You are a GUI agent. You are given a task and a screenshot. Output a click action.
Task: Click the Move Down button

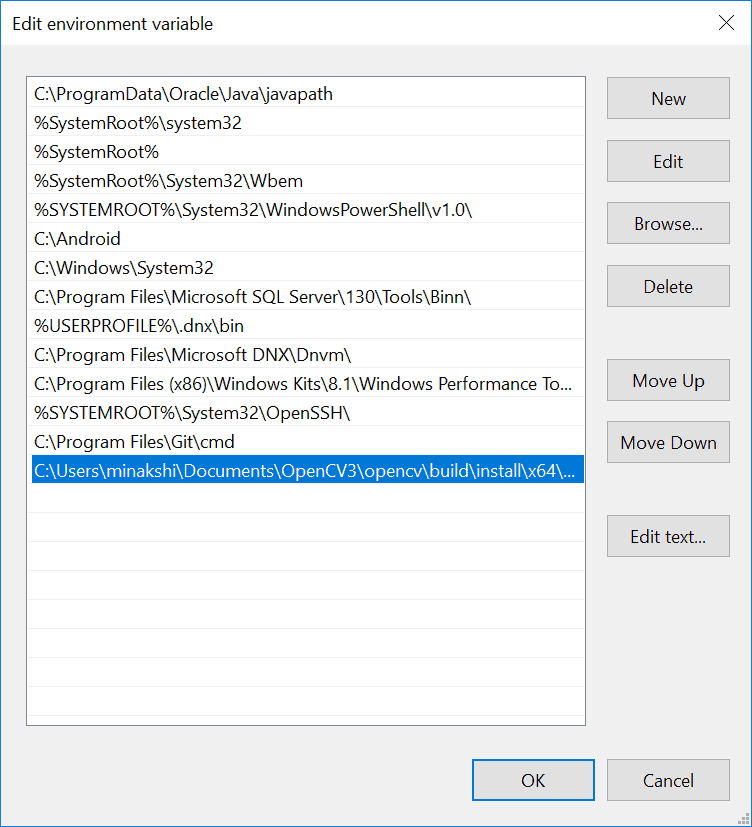pos(668,442)
